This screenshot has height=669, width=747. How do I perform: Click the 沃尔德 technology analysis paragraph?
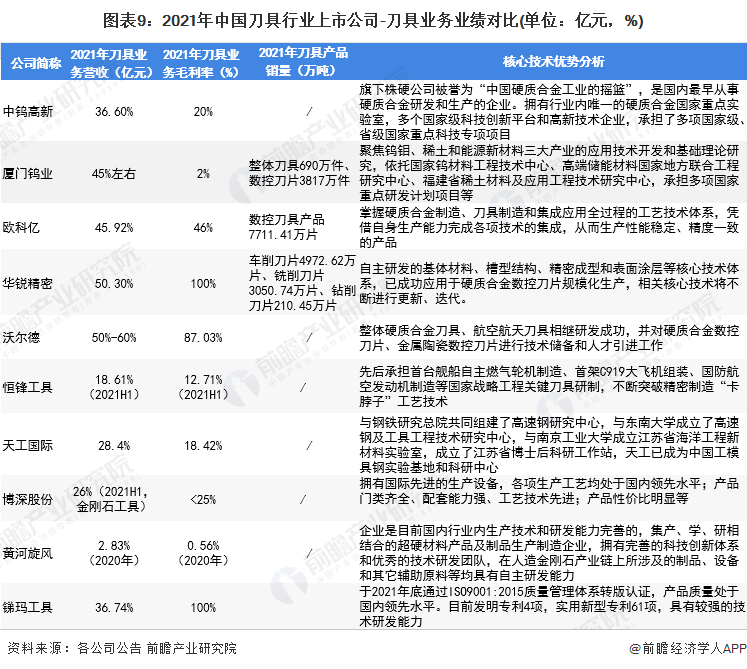550,338
